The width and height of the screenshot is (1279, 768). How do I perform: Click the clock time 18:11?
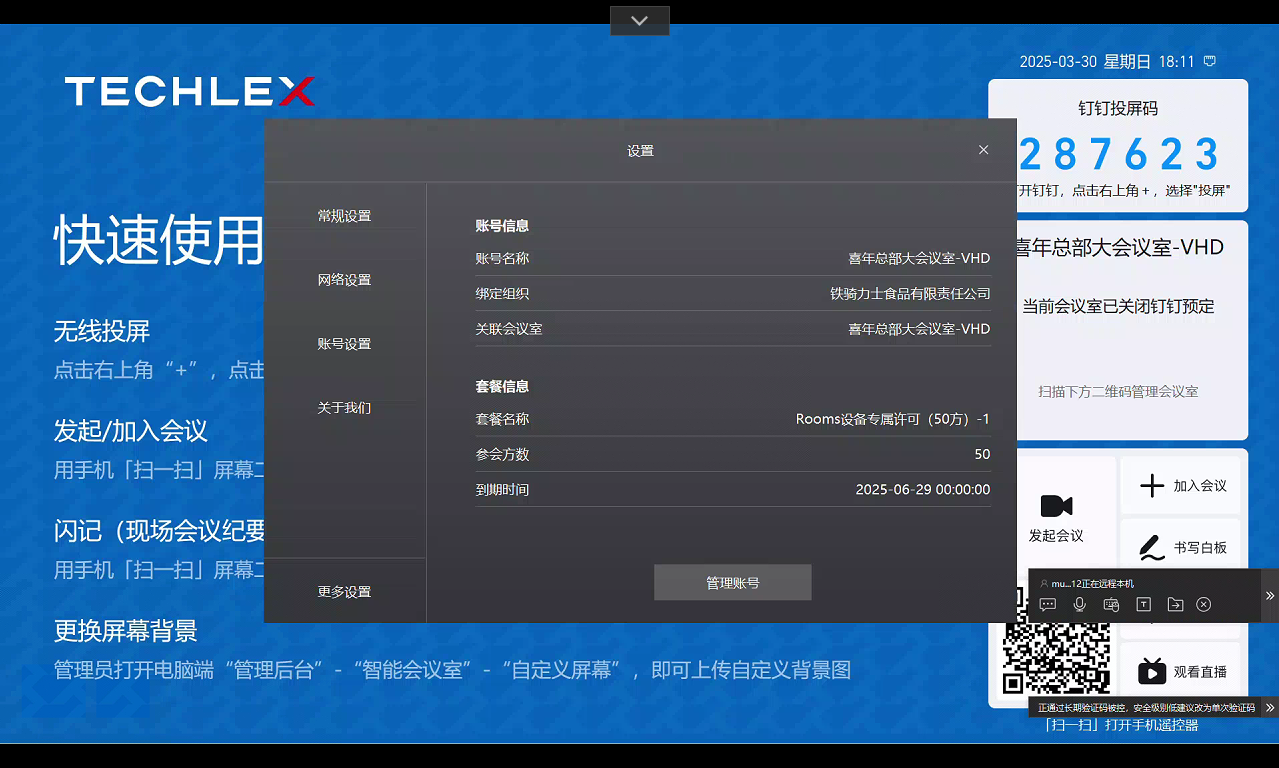pos(1176,61)
